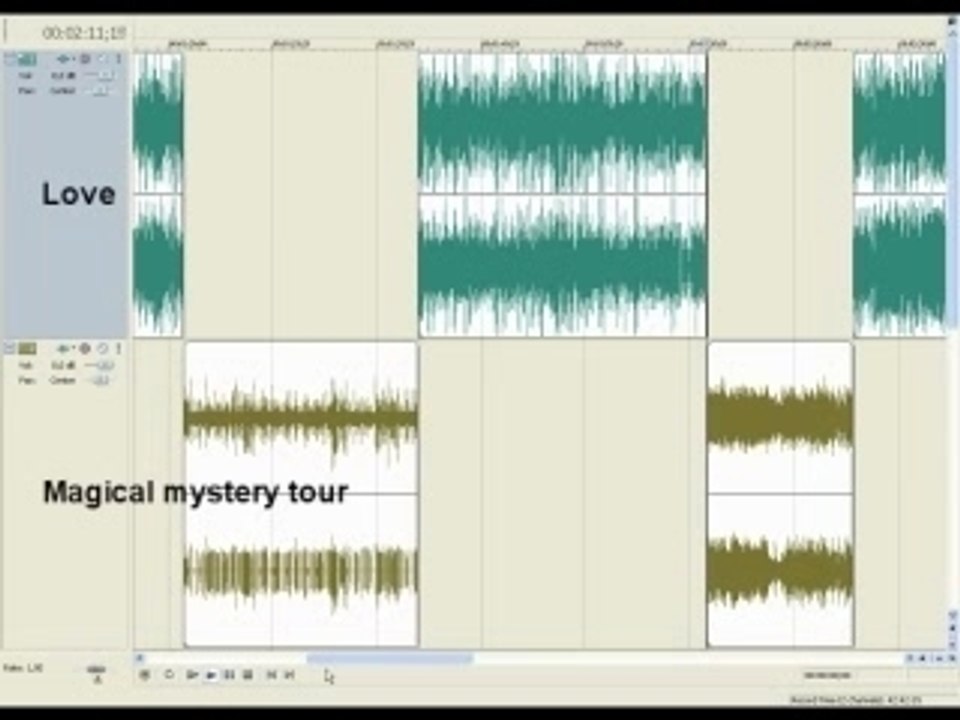Toggle Loop Playback in transport bar
Viewport: 960px width, 720px height.
pyautogui.click(x=169, y=675)
